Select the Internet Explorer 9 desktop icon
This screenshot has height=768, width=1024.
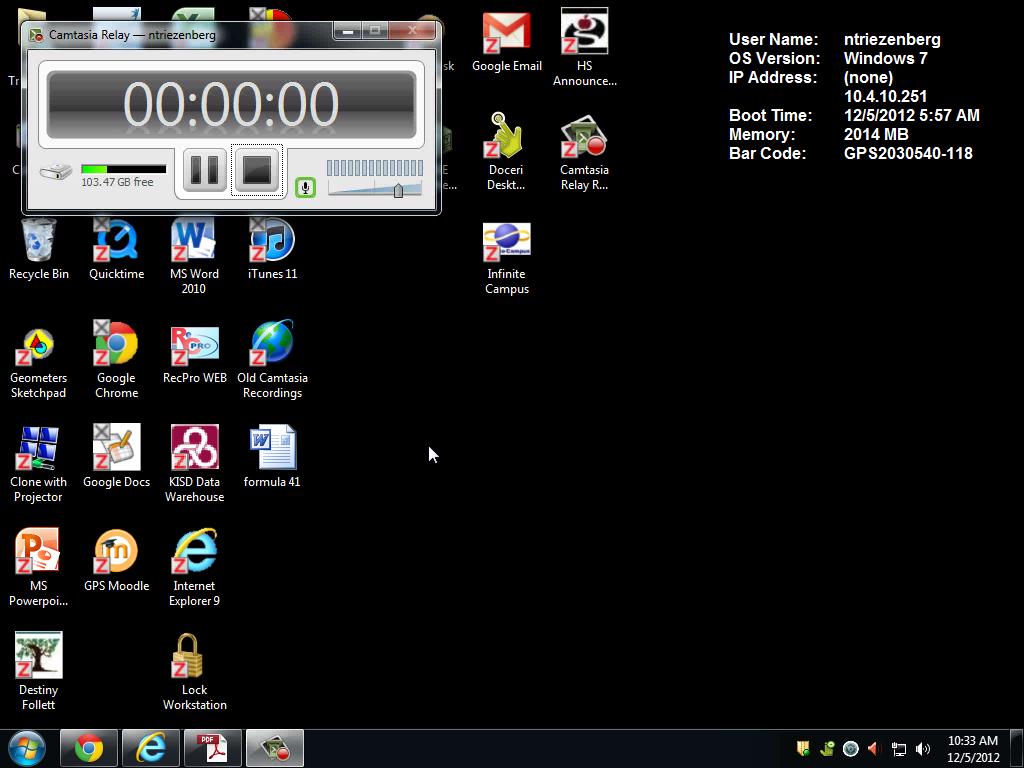(195, 569)
